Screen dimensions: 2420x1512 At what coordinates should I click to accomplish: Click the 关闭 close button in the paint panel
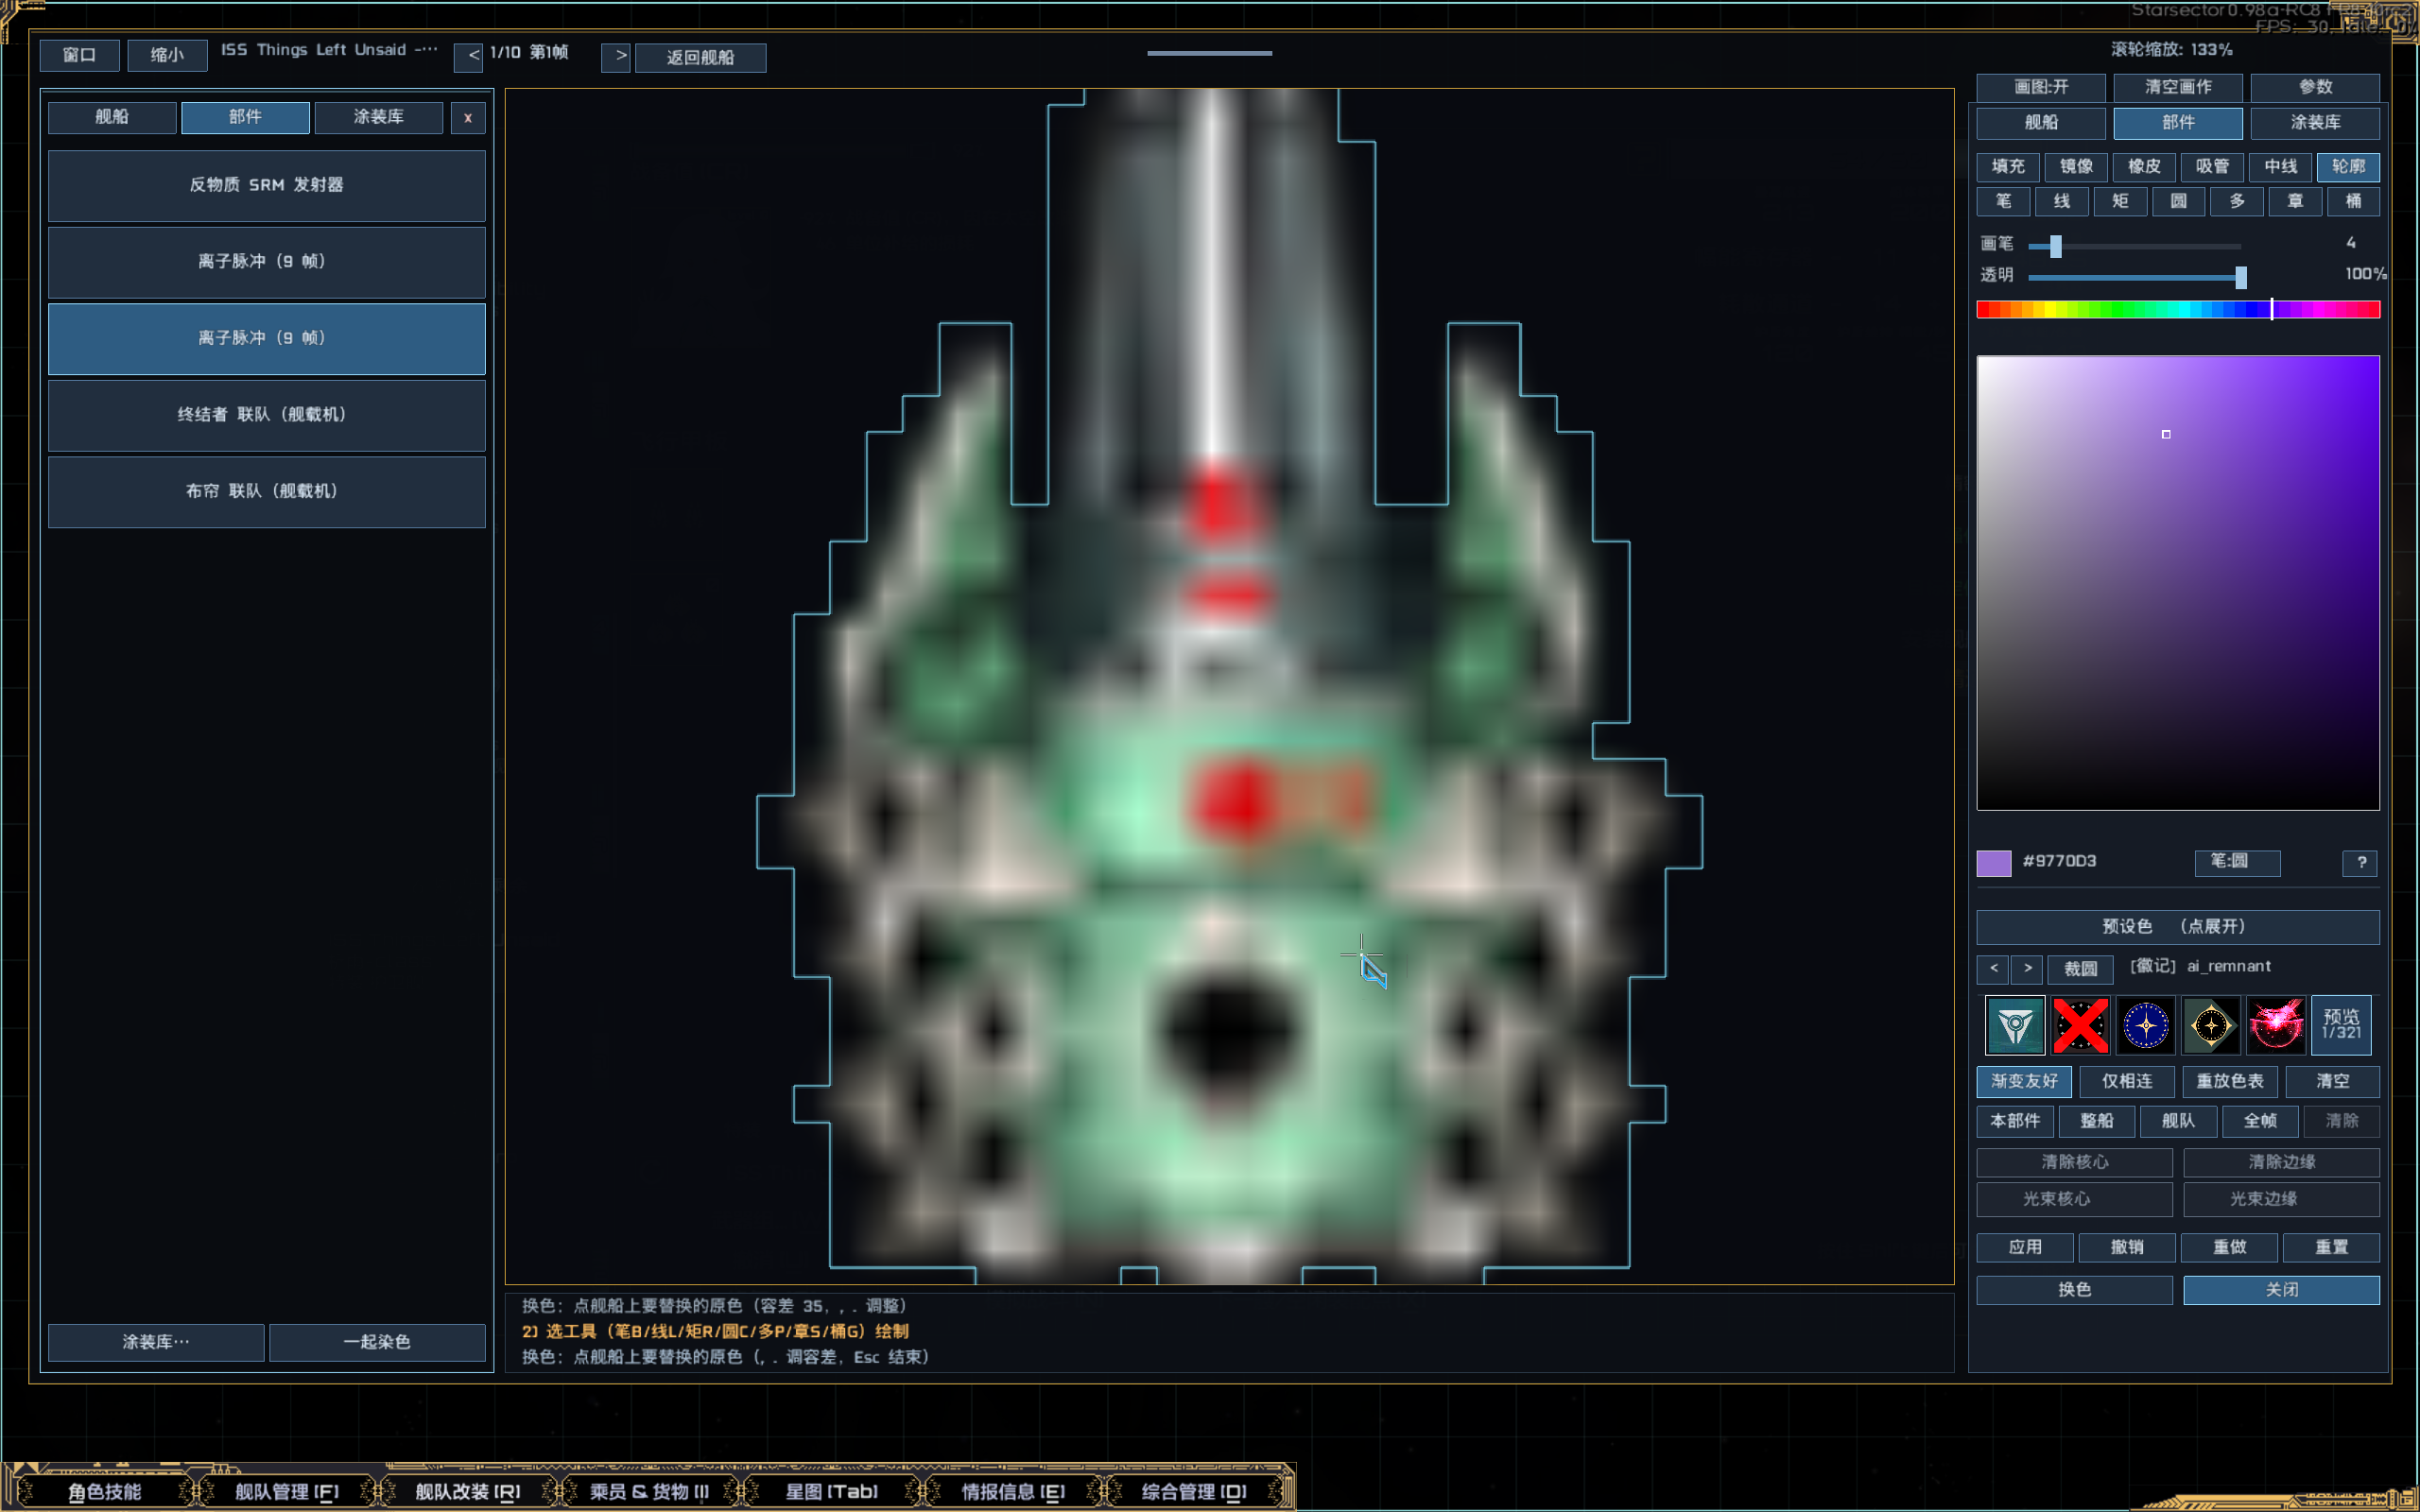coord(2281,1290)
